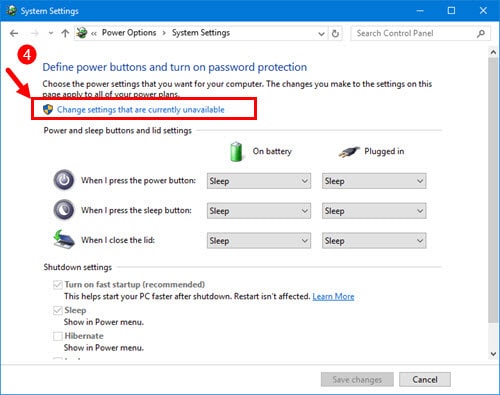The width and height of the screenshot is (500, 395).
Task: Click the vertical scrollbar thumb
Action: (x=493, y=190)
